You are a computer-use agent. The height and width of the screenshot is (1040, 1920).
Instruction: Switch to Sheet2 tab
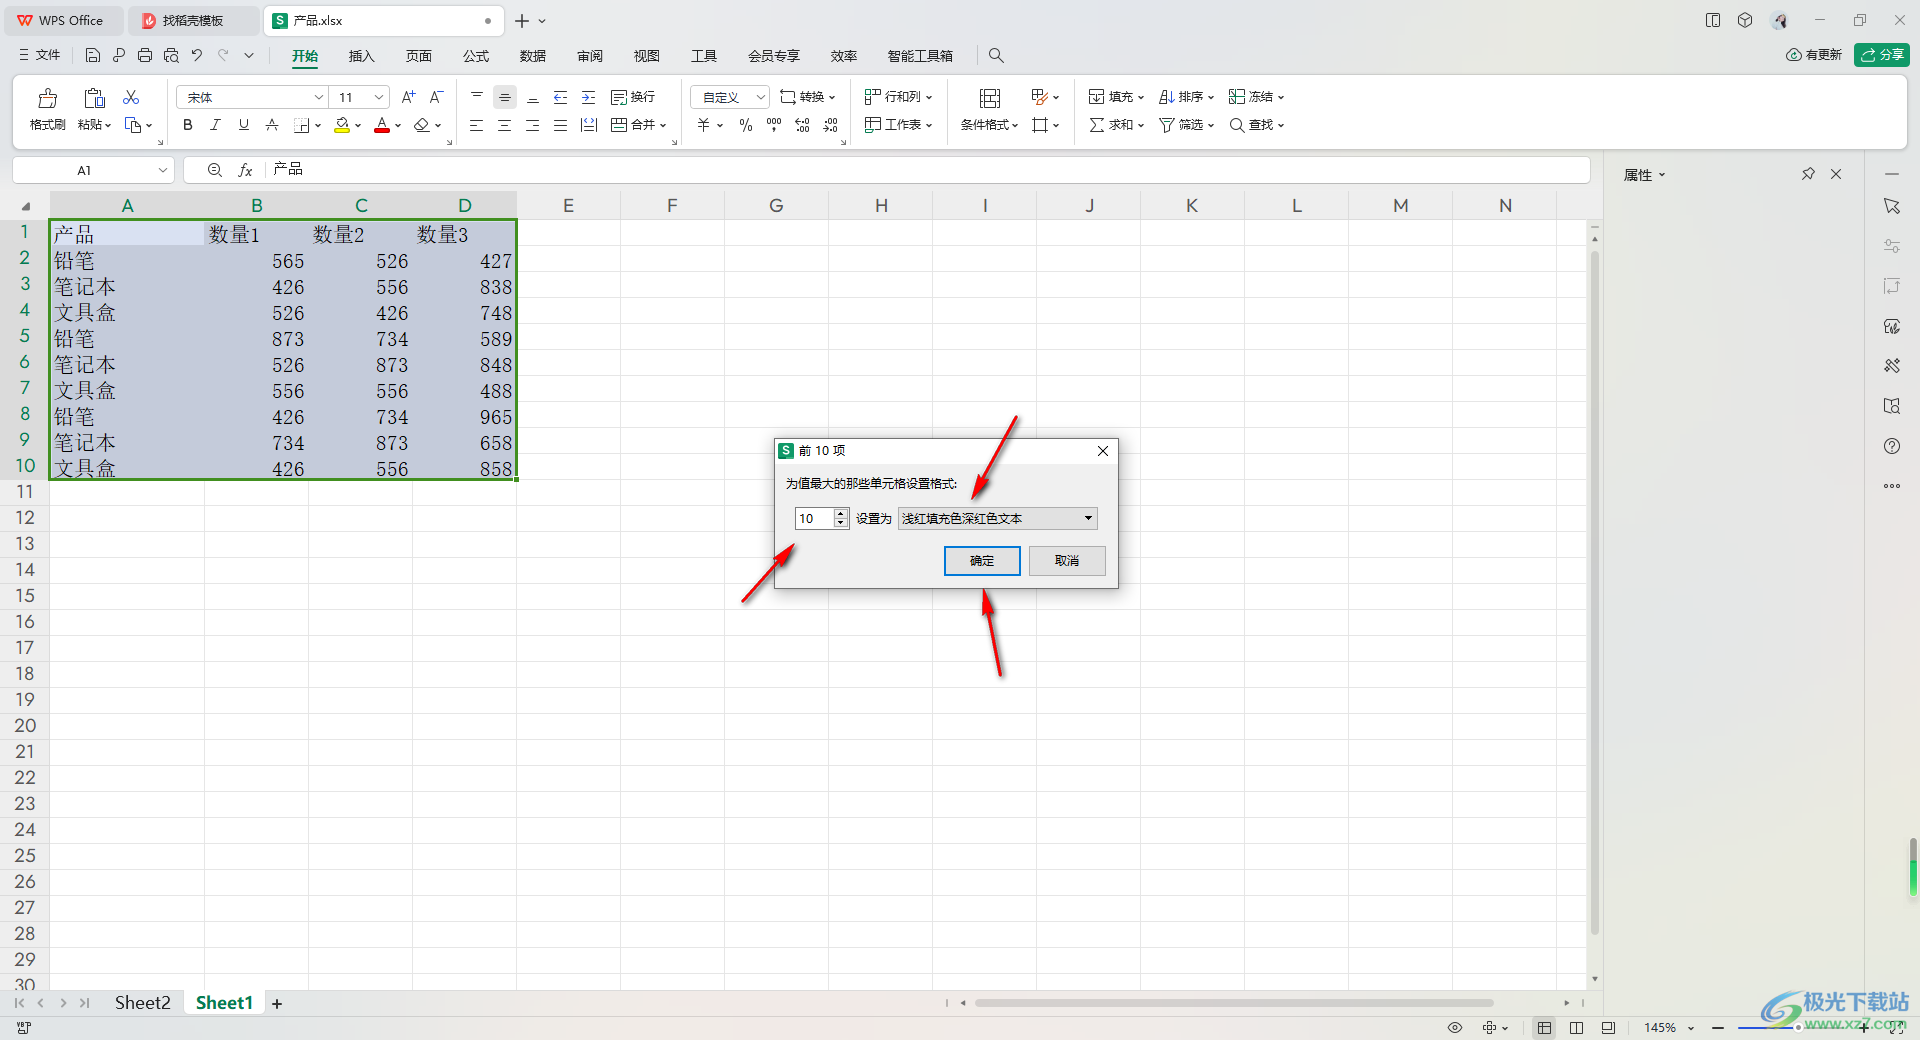pyautogui.click(x=143, y=1003)
